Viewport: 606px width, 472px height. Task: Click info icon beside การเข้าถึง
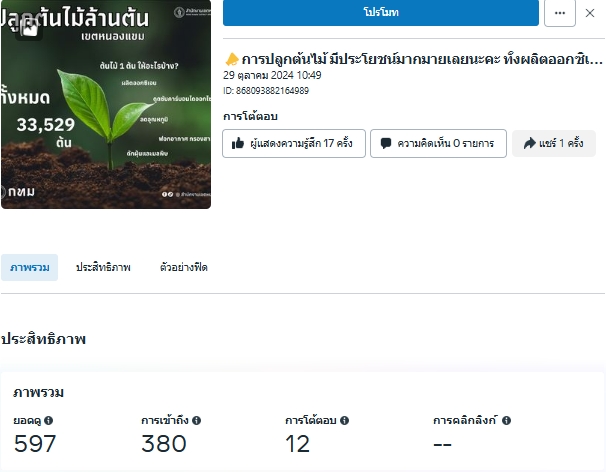pyautogui.click(x=196, y=421)
